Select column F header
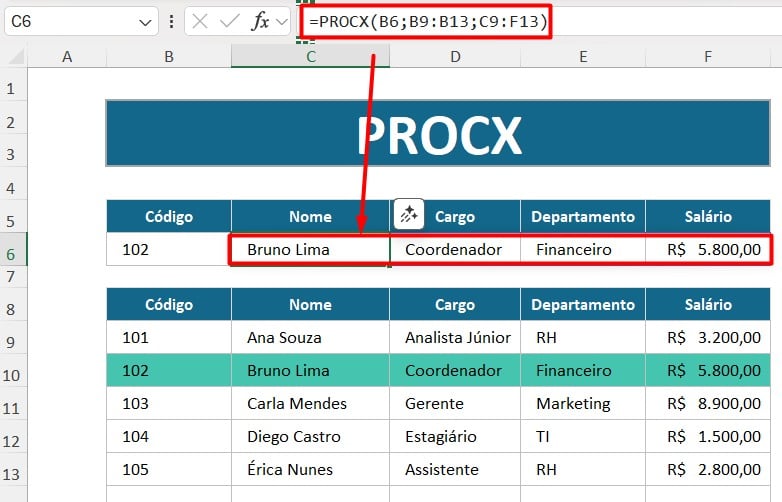Screen dimensions: 782x502 click(x=708, y=56)
